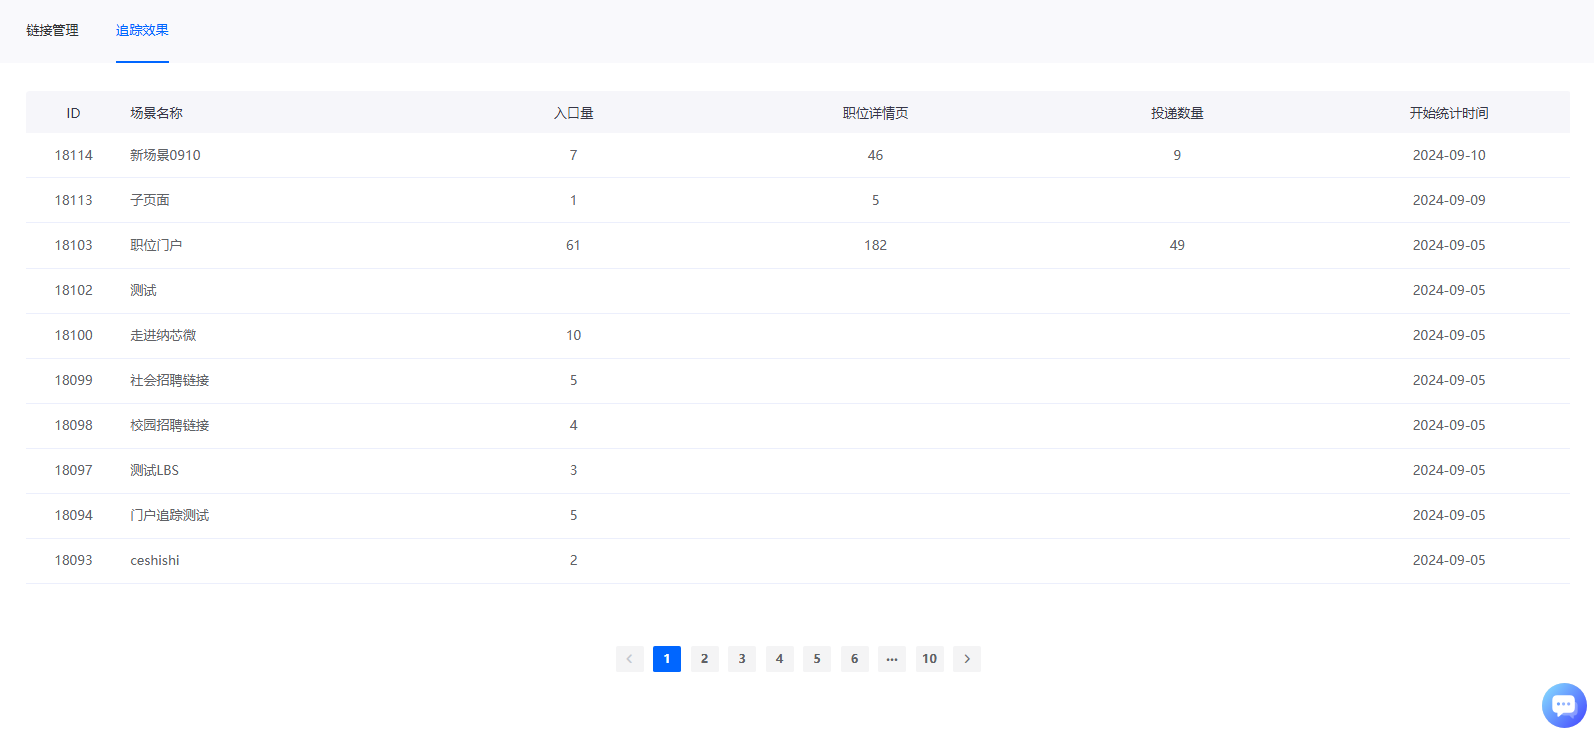Go to page 2
Image resolution: width=1594 pixels, height=744 pixels.
pos(705,659)
